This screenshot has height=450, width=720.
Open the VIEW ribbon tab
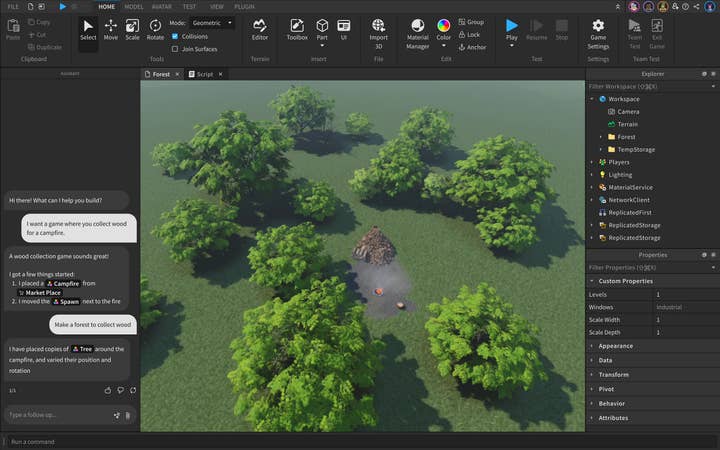216,6
